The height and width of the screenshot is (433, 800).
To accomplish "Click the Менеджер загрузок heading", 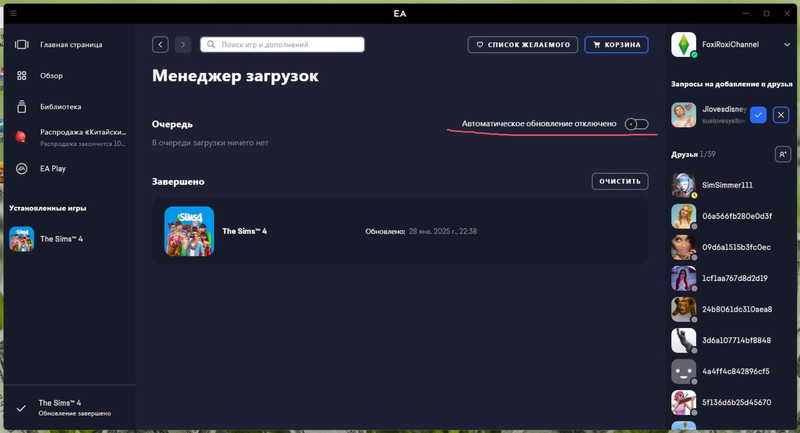I will click(235, 76).
